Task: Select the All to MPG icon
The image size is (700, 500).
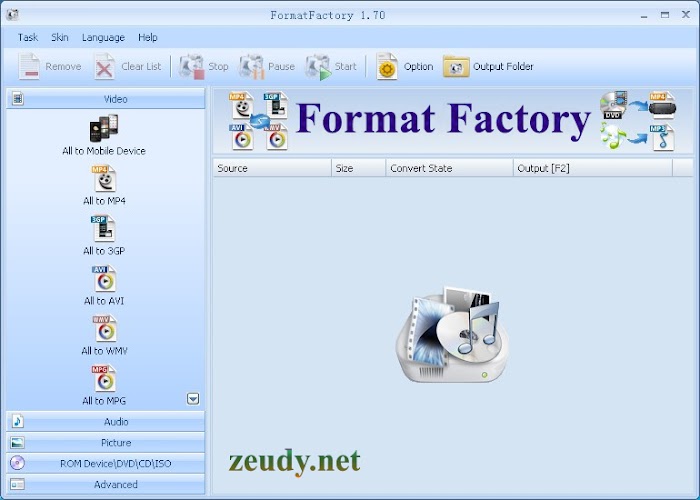Action: click(104, 379)
